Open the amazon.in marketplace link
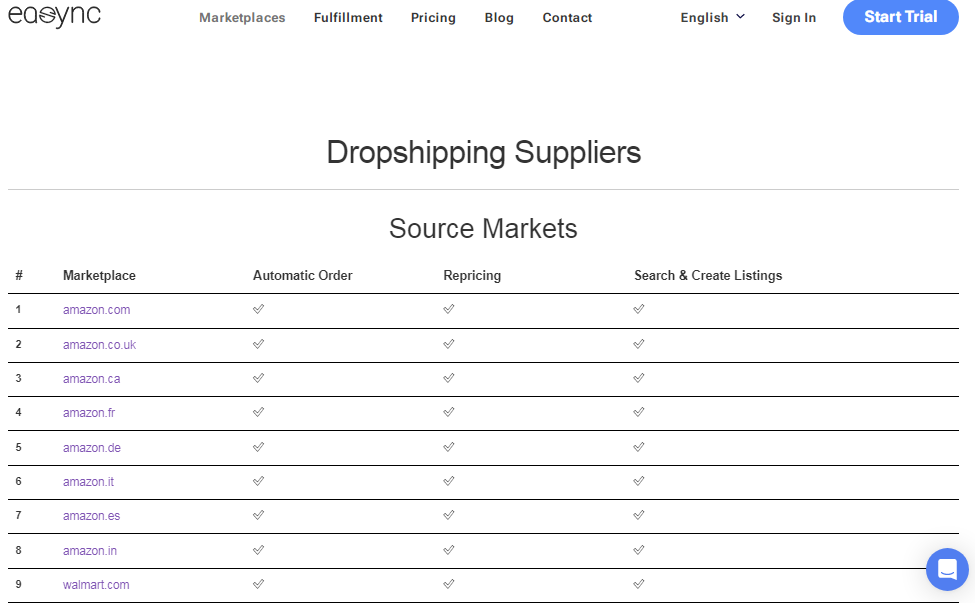This screenshot has height=603, width=975. [x=90, y=551]
